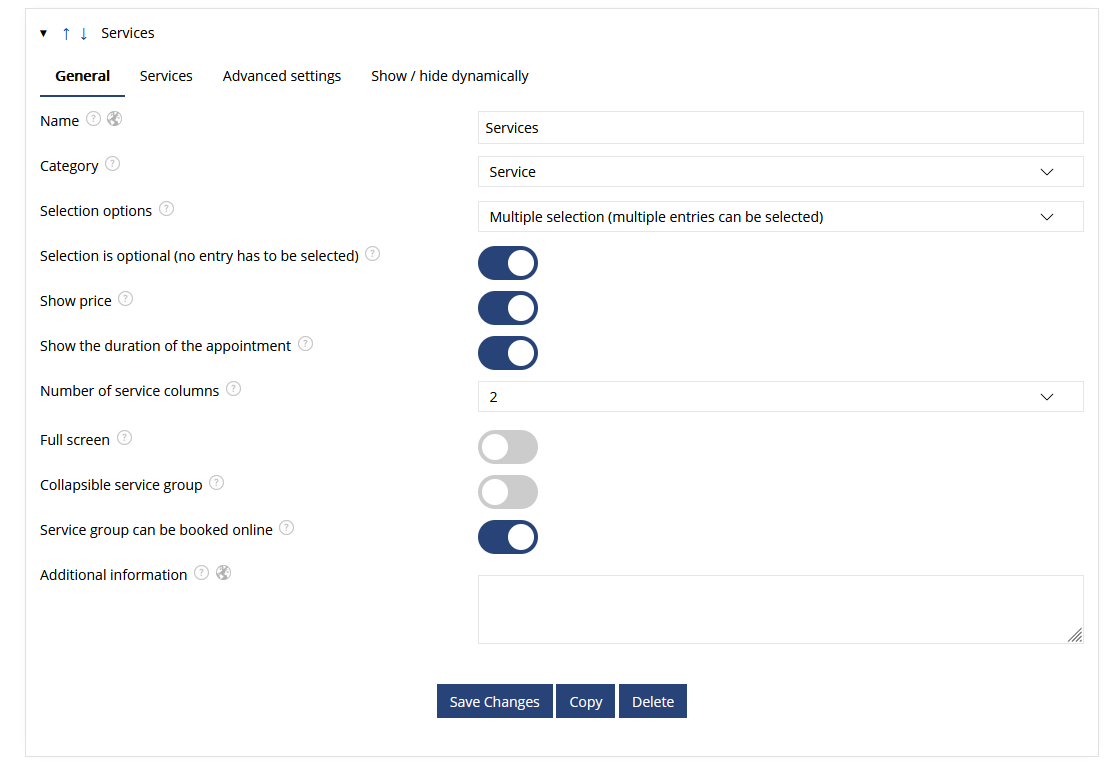Click Save Changes button
The image size is (1113, 771).
(x=495, y=701)
